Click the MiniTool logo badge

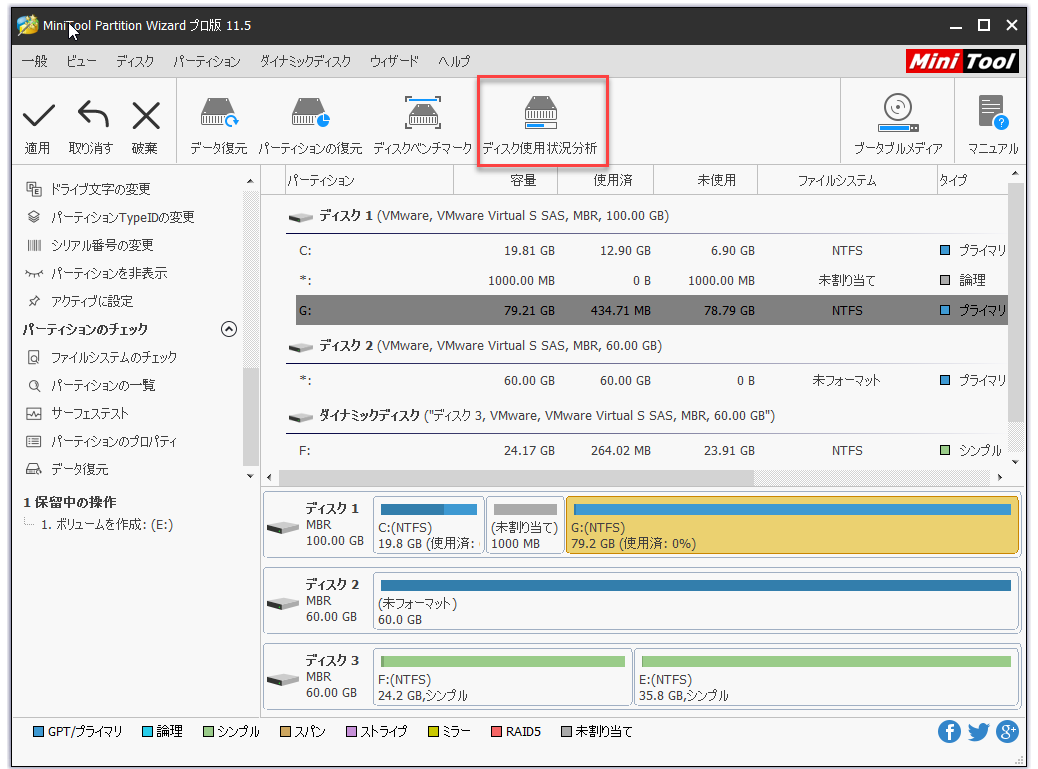click(x=961, y=62)
